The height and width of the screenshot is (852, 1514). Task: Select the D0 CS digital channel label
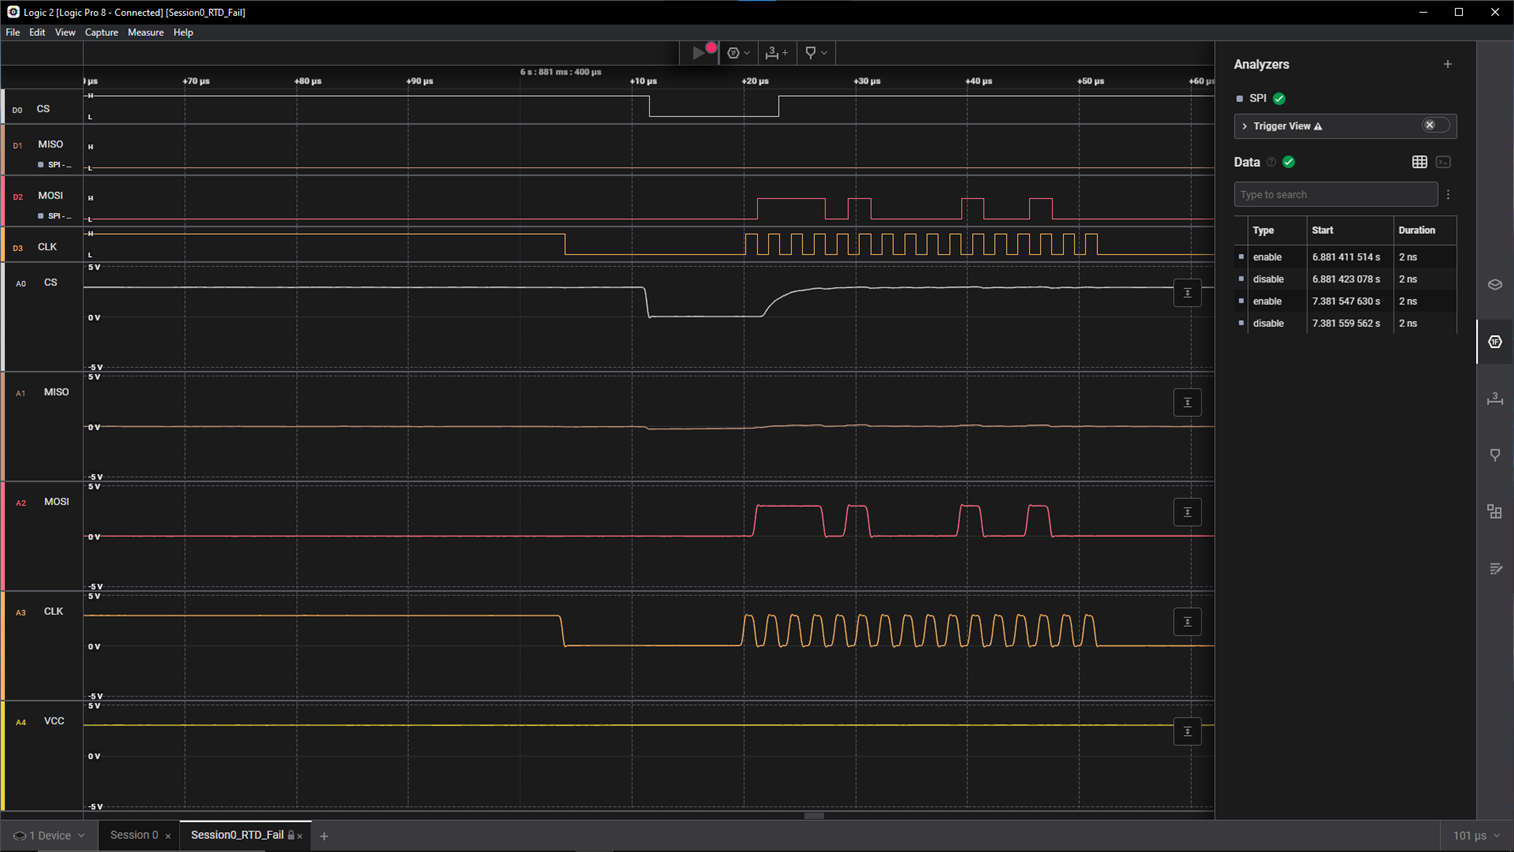pyautogui.click(x=43, y=109)
